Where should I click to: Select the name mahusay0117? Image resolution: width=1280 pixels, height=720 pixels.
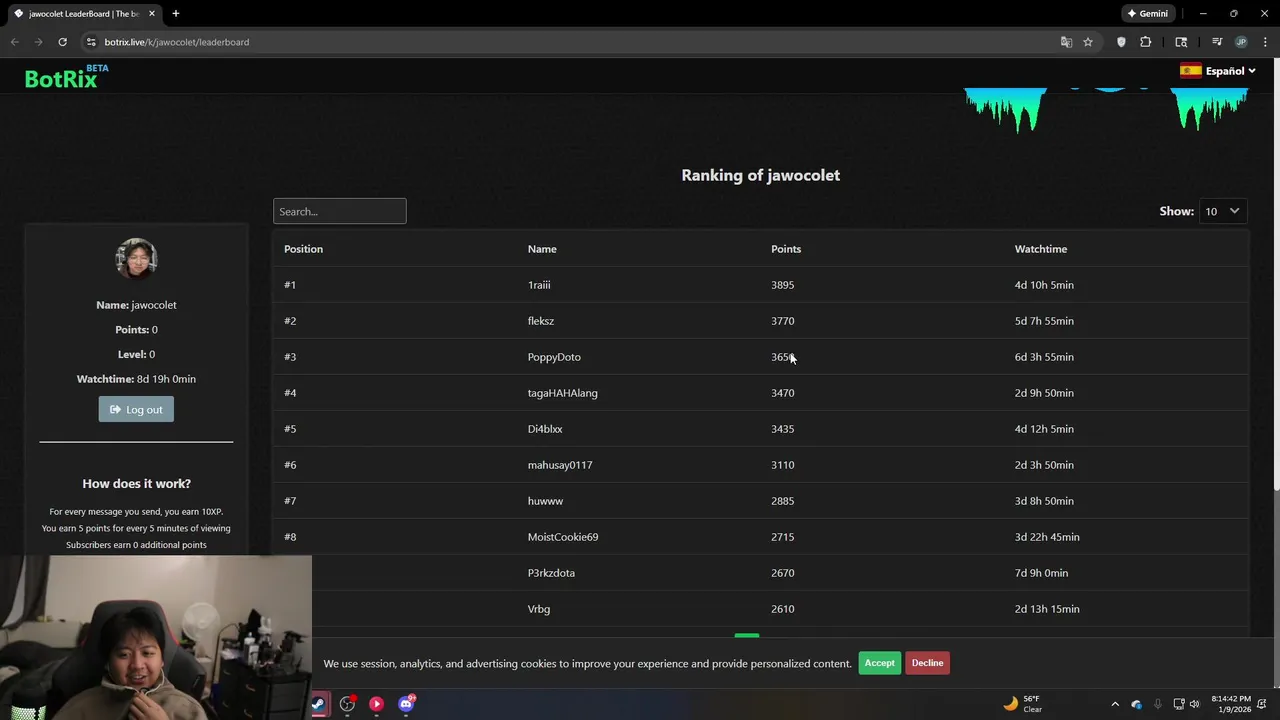coord(560,465)
